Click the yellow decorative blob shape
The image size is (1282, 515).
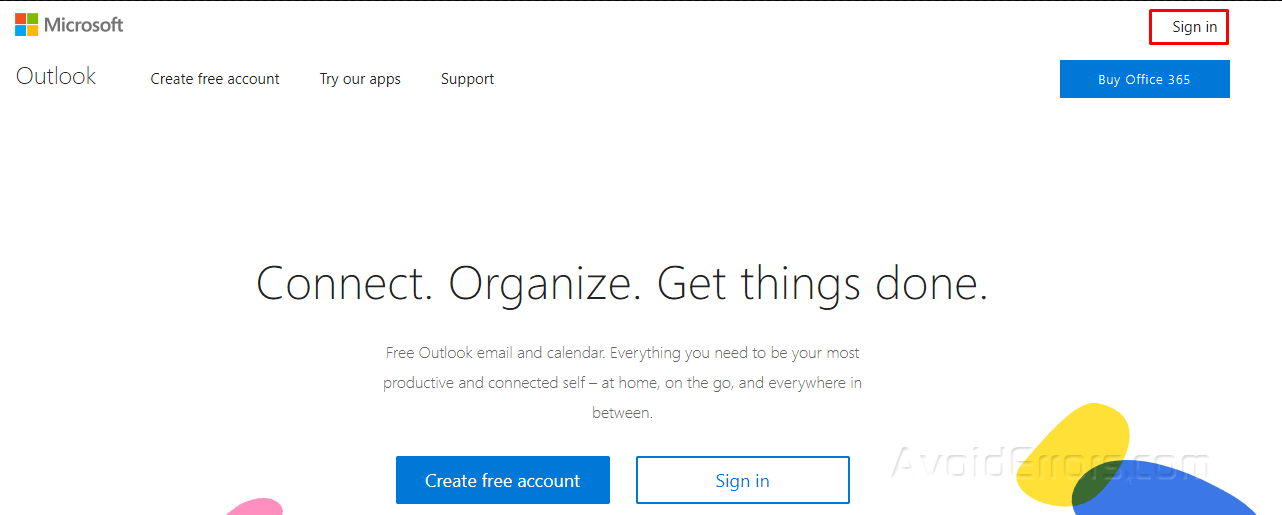1072,448
